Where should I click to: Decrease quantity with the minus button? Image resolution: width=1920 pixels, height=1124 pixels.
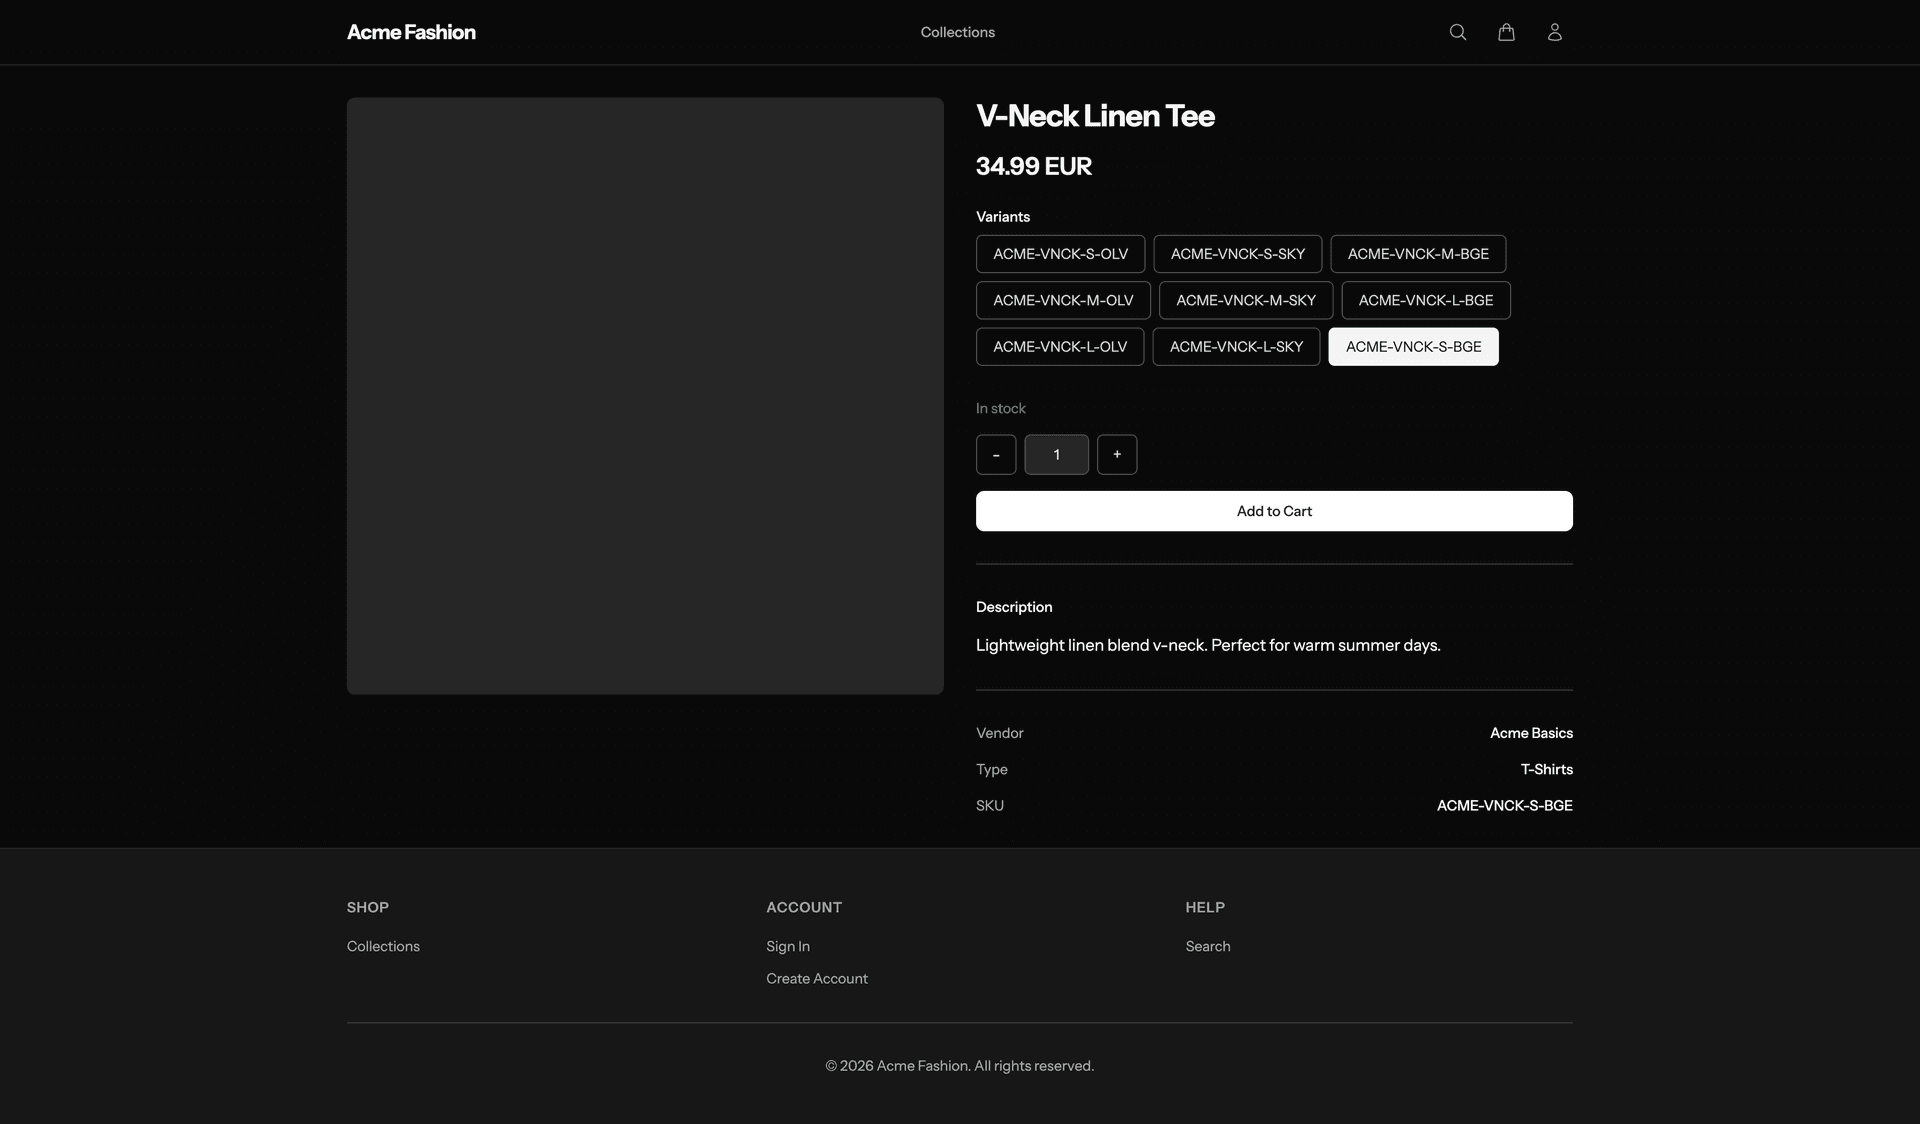(x=996, y=454)
